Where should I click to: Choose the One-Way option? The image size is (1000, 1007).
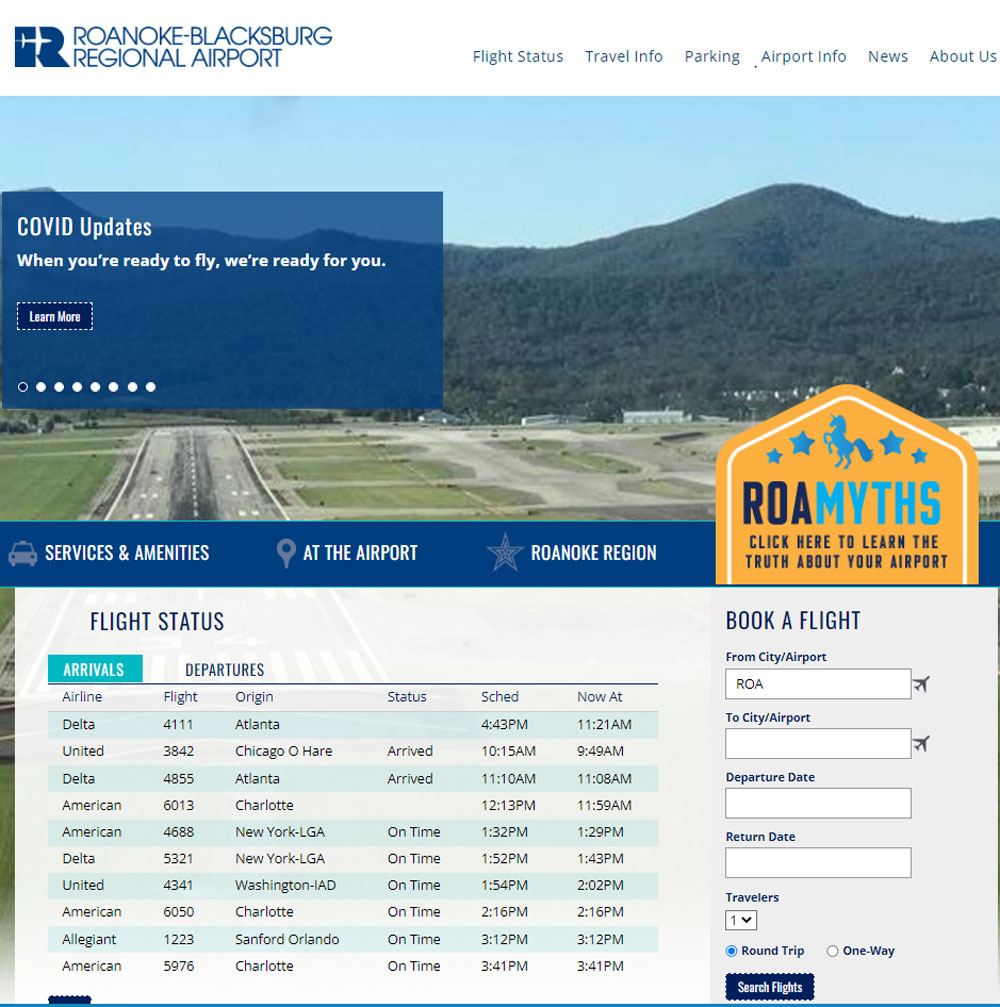pyautogui.click(x=832, y=951)
